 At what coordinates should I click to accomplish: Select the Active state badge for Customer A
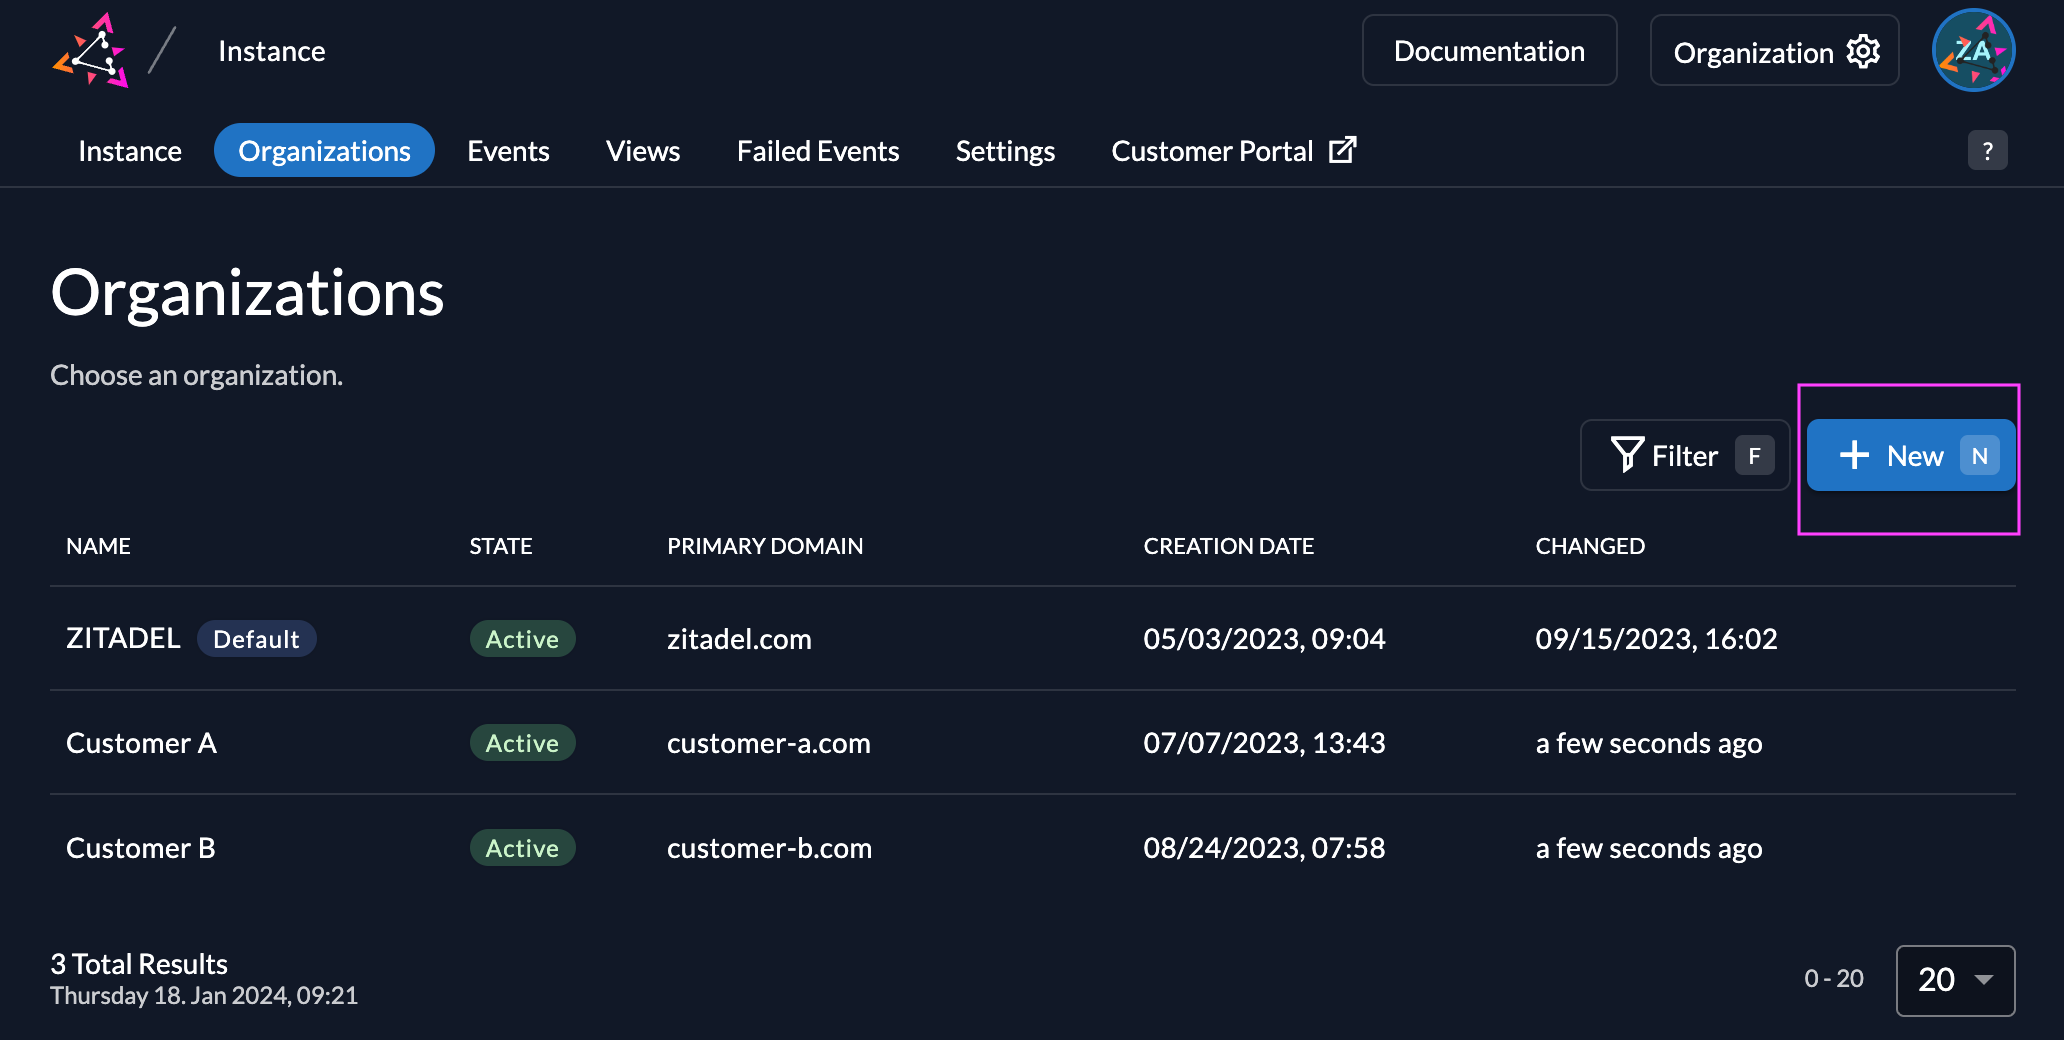[x=522, y=742]
